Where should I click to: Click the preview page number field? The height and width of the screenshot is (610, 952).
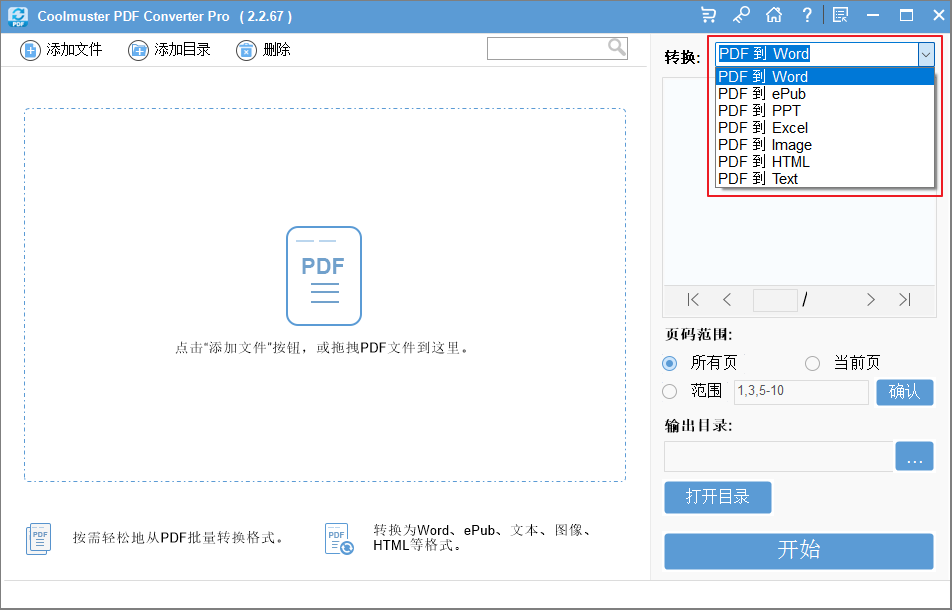pyautogui.click(x=775, y=300)
